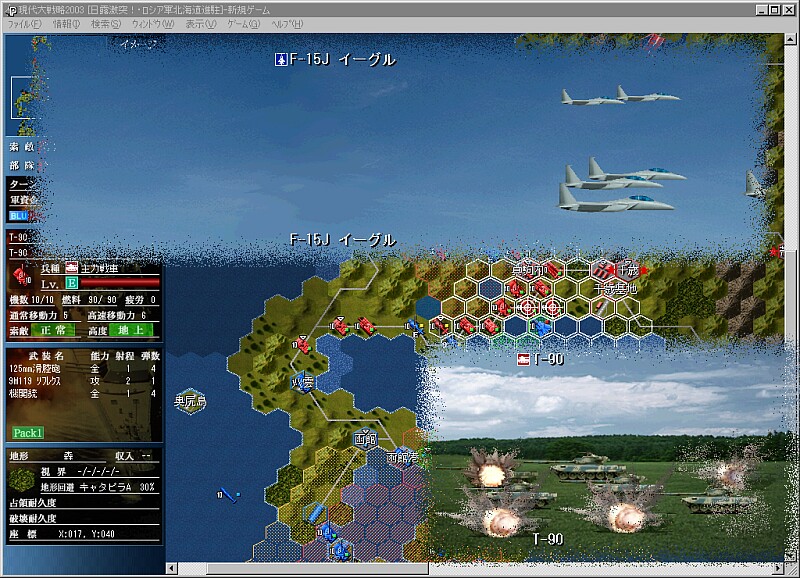Click the forest terrain icon in the terrain panel

[x=22, y=480]
